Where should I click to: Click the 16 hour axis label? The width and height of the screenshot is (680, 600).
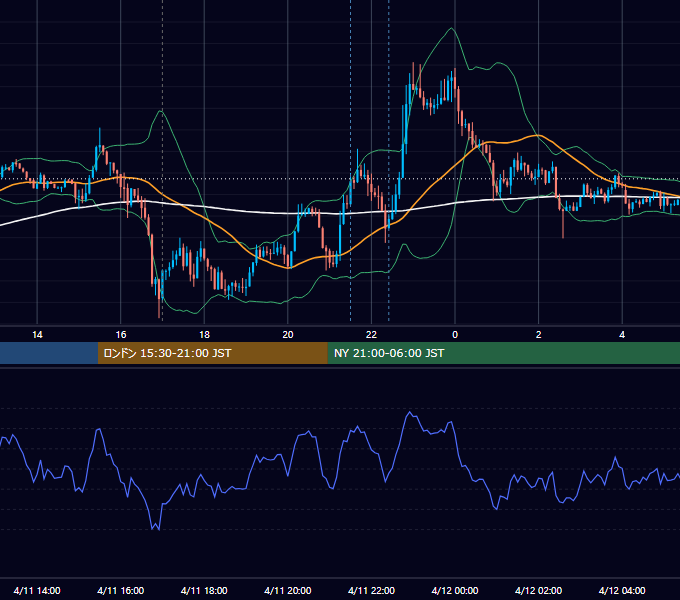tap(121, 335)
